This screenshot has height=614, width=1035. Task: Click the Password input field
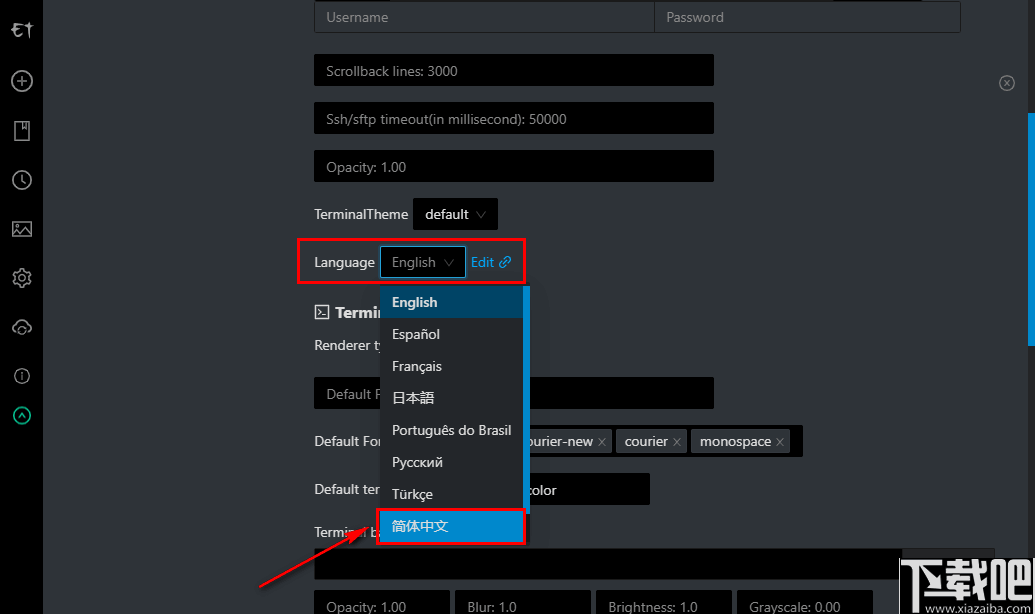tap(807, 17)
